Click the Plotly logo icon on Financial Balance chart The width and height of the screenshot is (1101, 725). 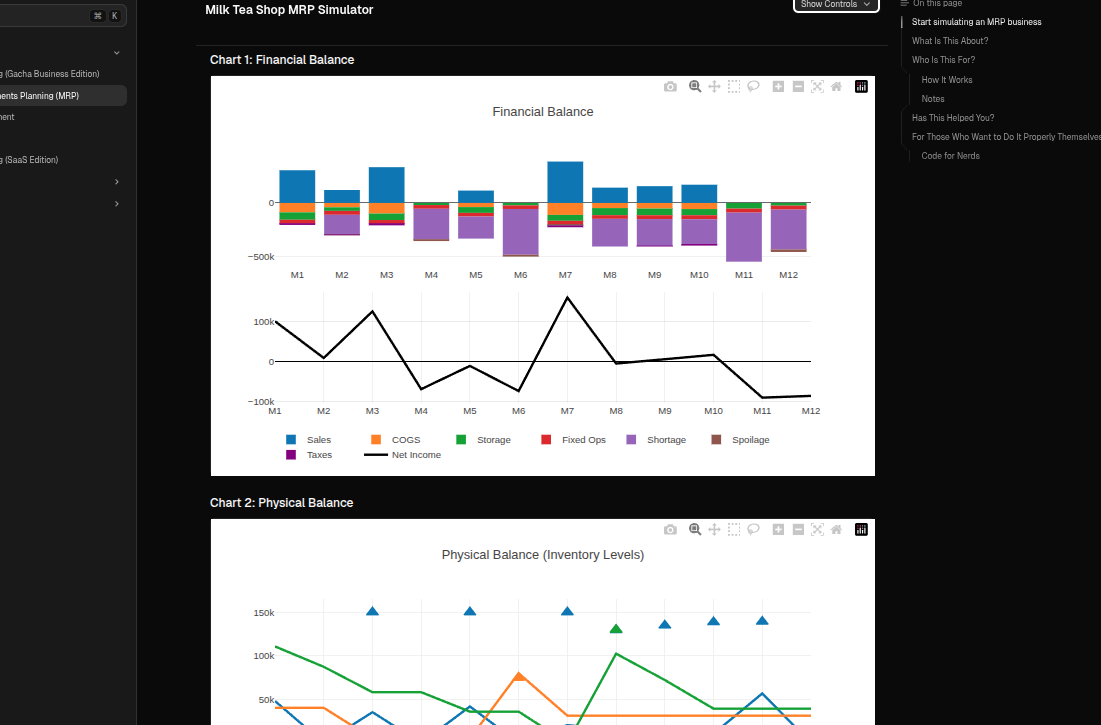pos(861,87)
